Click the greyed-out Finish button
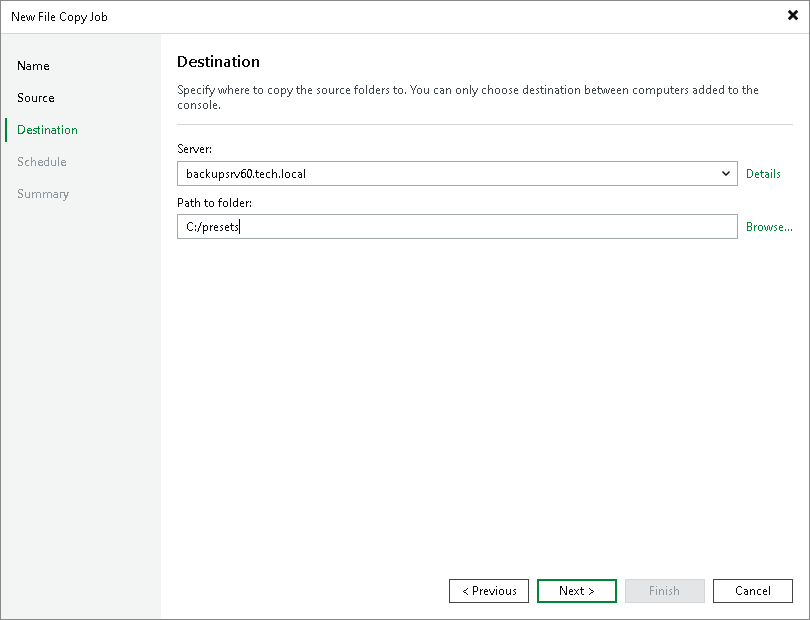The width and height of the screenshot is (810, 620). (665, 591)
